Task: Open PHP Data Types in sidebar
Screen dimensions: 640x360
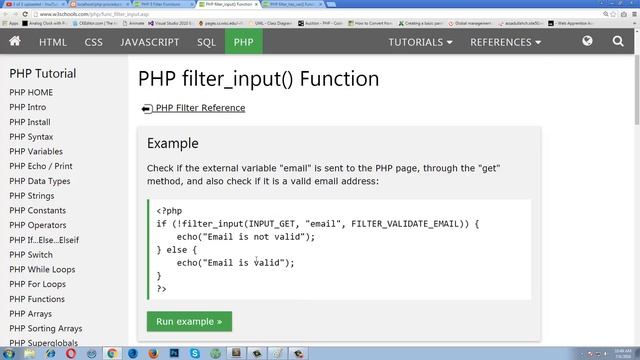Action: pos(40,181)
